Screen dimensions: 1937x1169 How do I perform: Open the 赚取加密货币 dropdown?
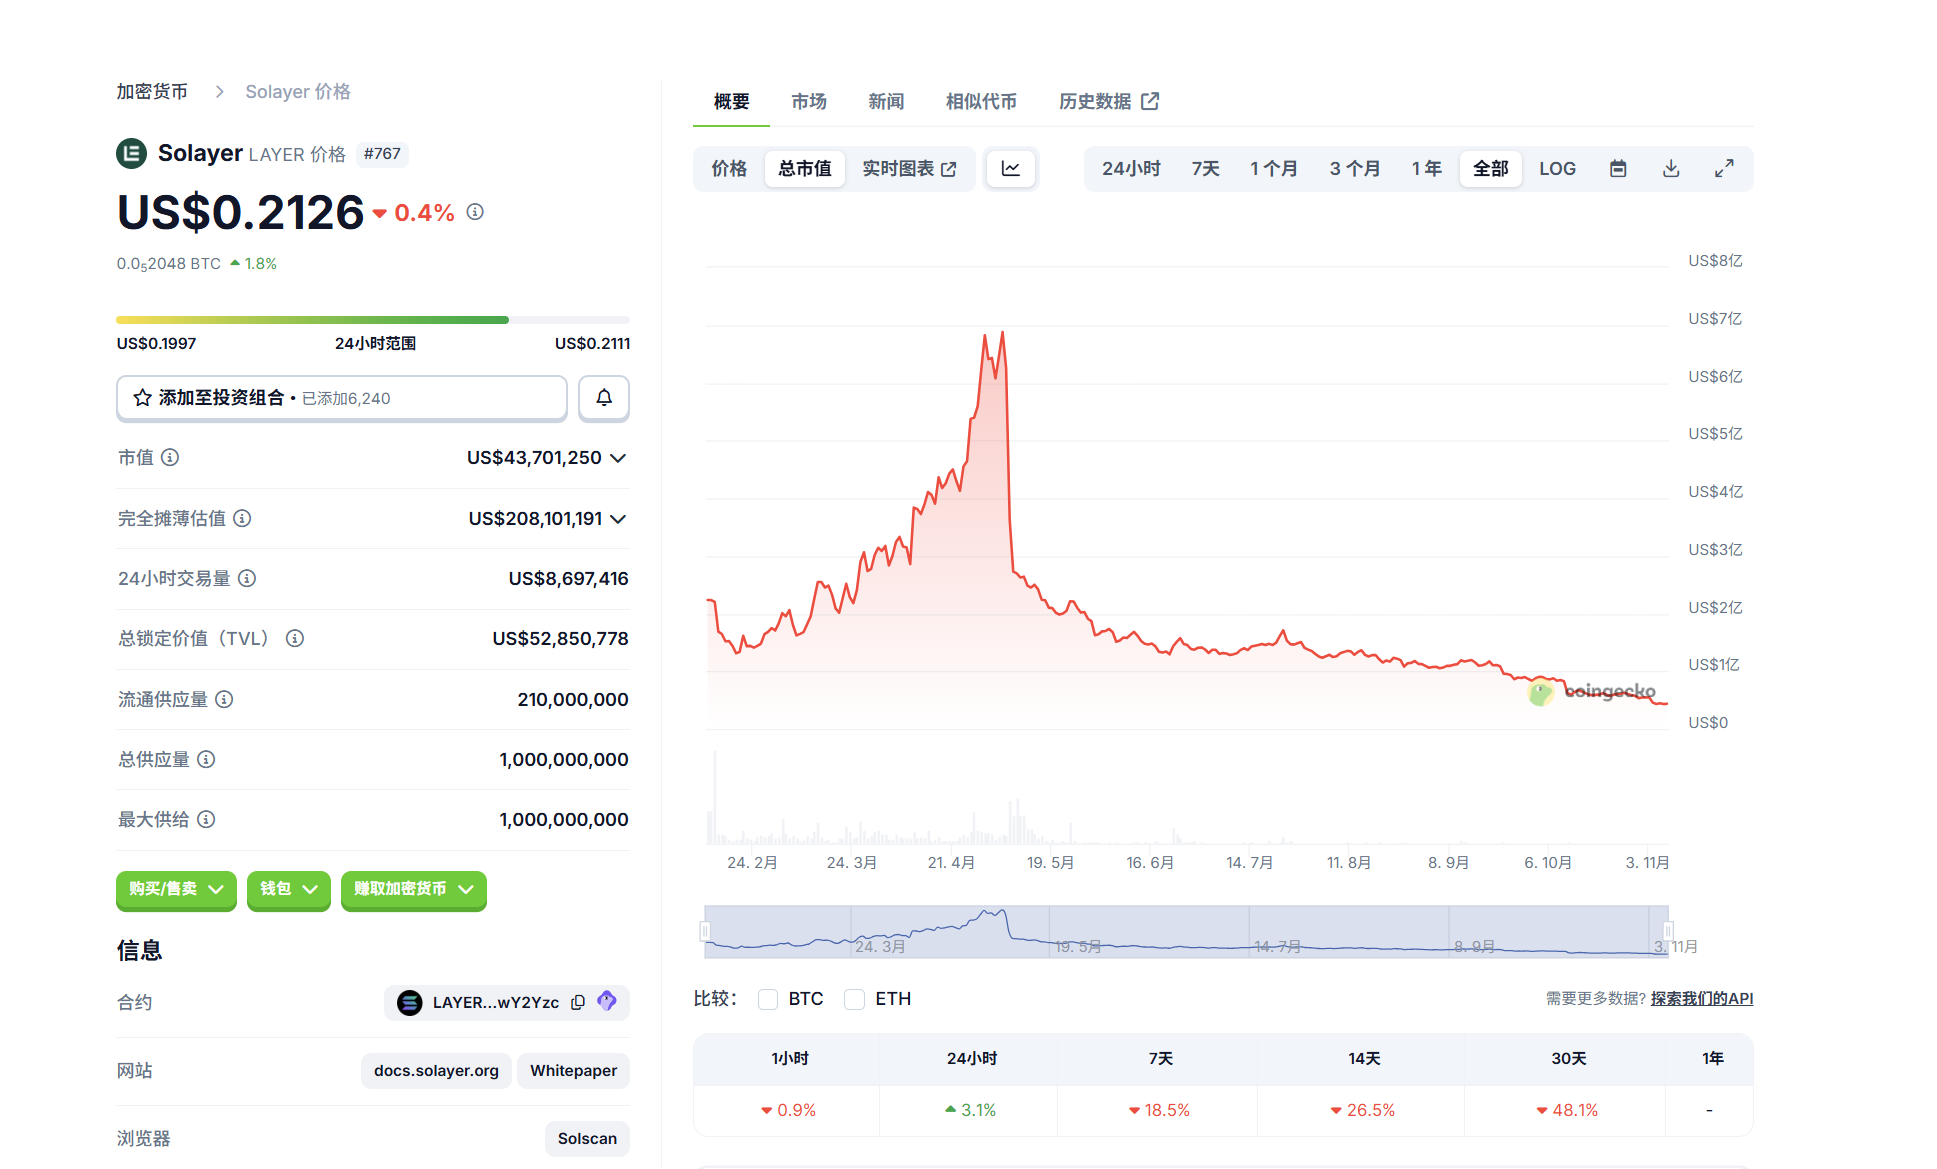(413, 889)
